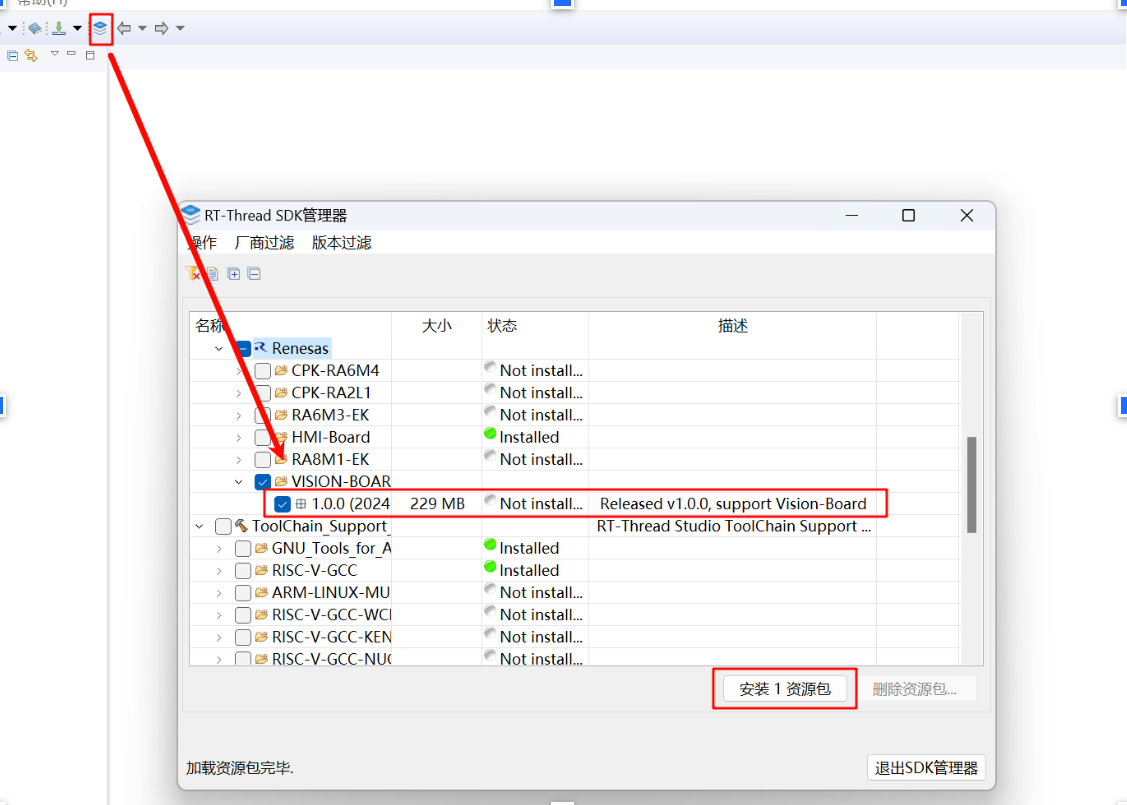Clear filter with funnel red-x icon
Screen dimensions: 1127x805
192,273
